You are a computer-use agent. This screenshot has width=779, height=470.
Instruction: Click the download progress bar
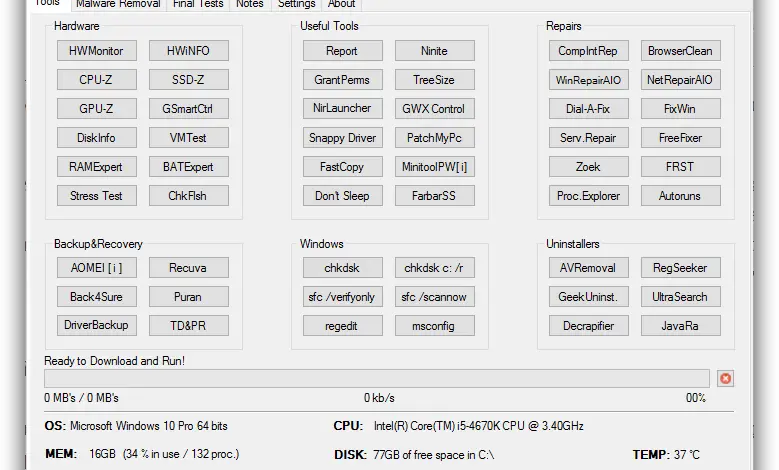(377, 379)
